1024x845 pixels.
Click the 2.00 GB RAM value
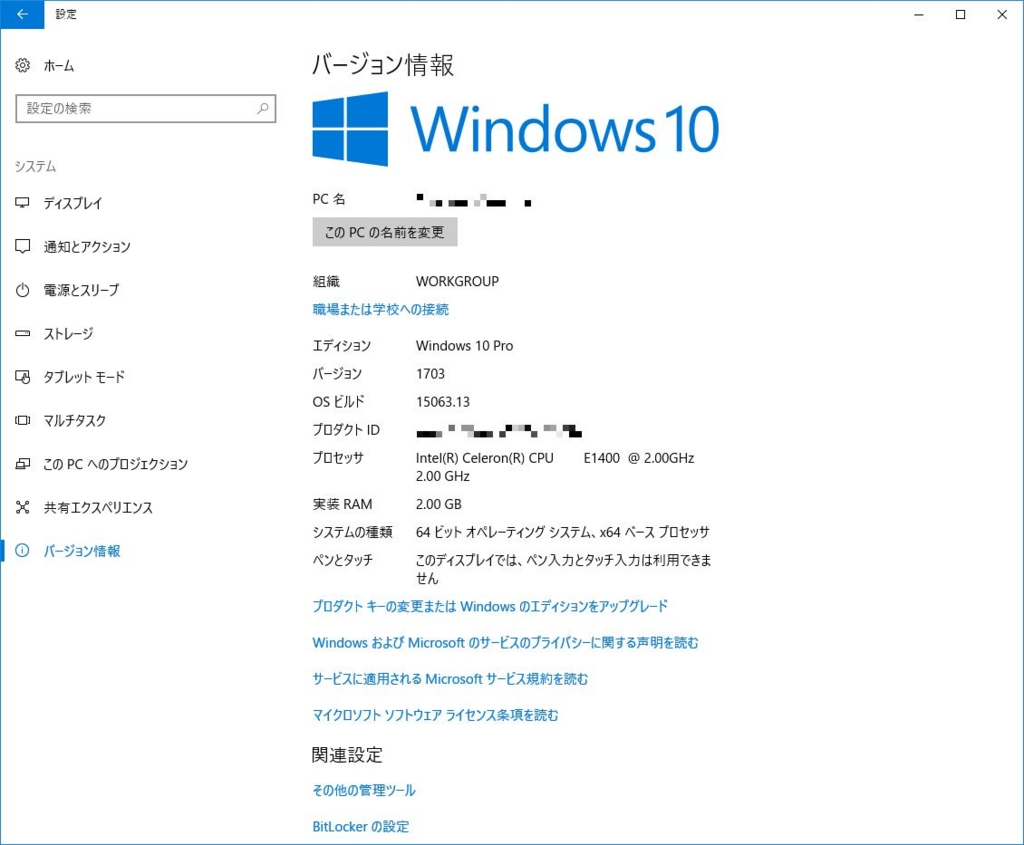point(439,504)
